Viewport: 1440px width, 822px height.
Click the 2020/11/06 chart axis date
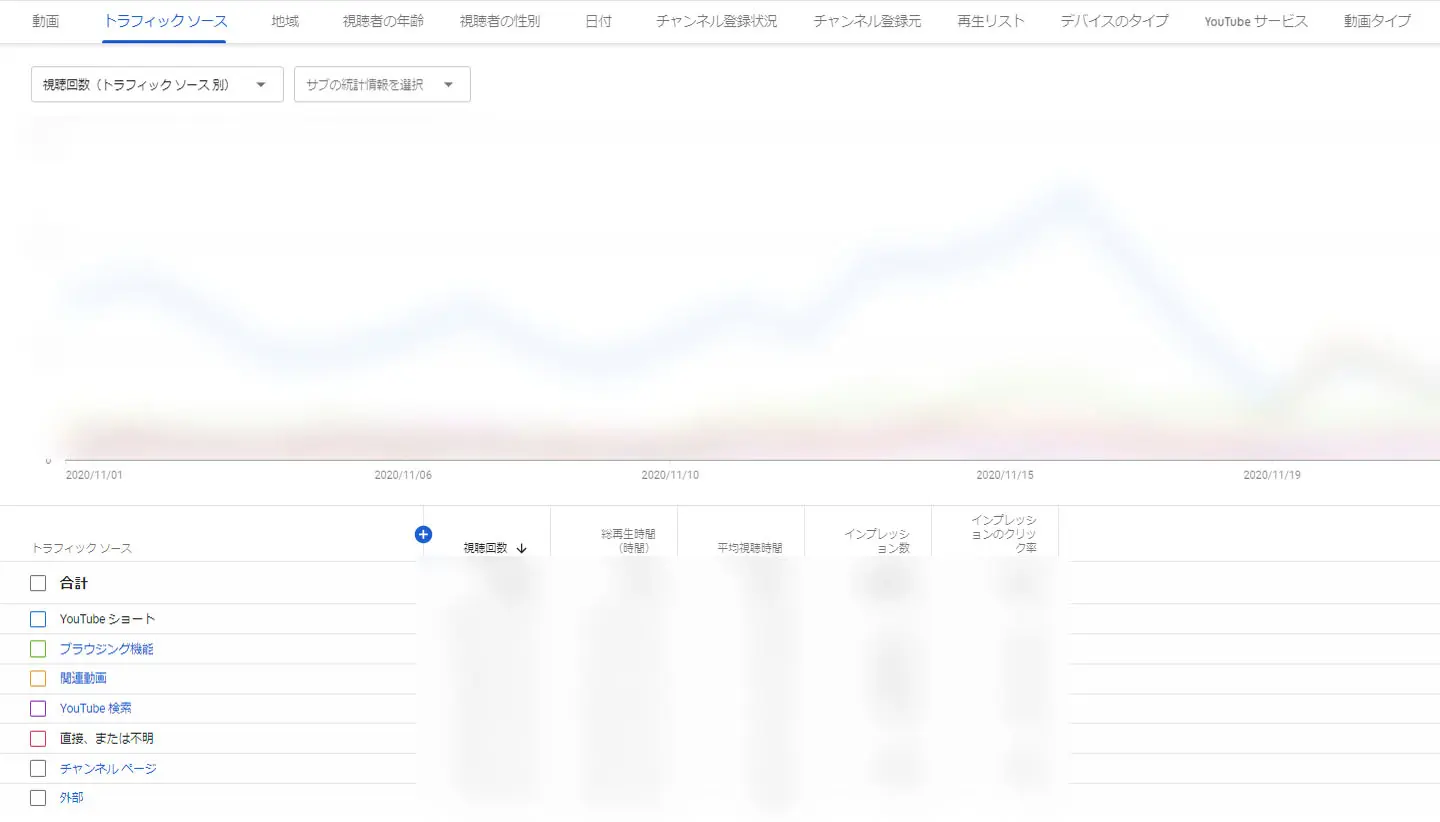(x=403, y=475)
